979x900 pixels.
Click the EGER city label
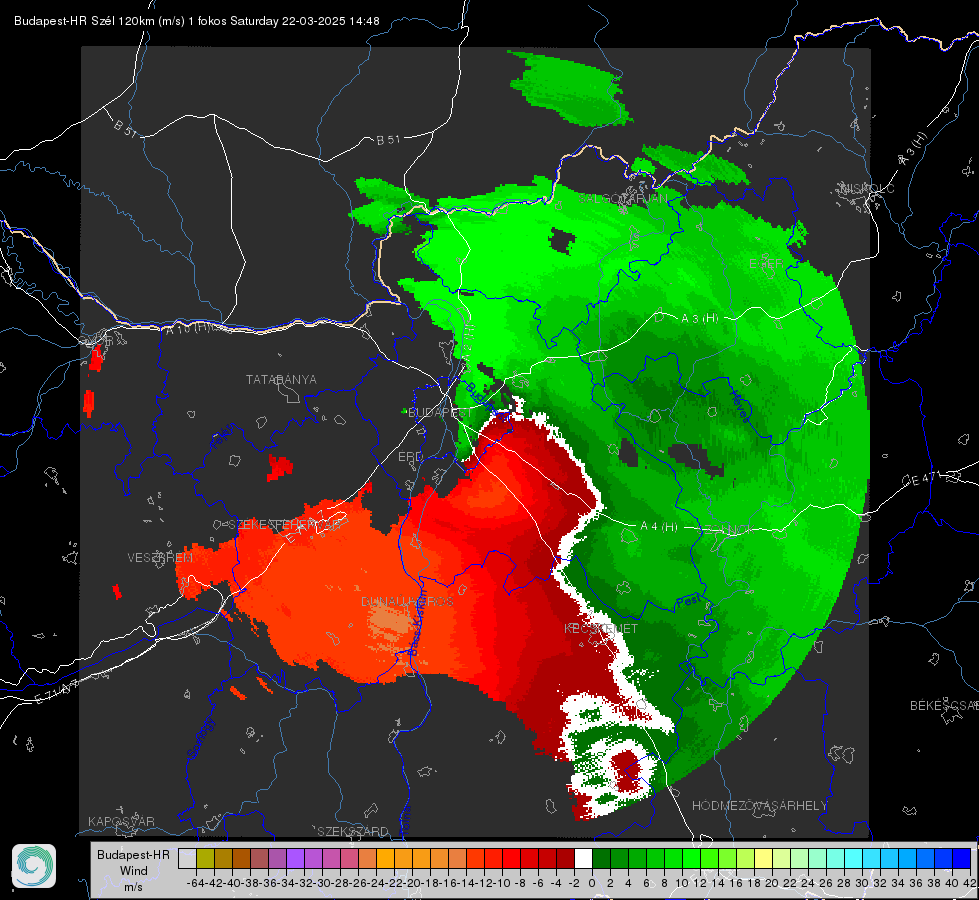click(765, 264)
